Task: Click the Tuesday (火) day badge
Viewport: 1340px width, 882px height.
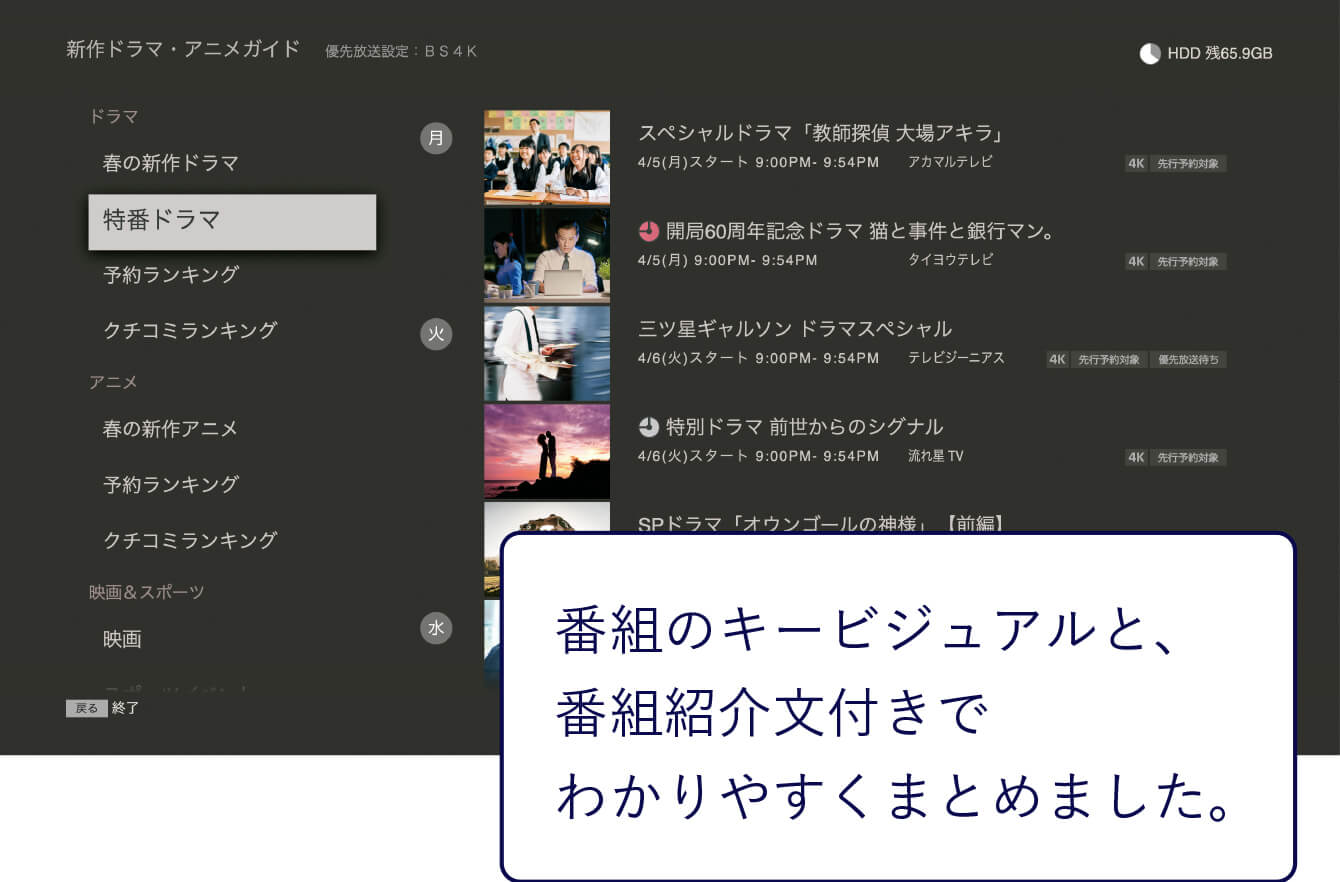Action: [x=436, y=334]
